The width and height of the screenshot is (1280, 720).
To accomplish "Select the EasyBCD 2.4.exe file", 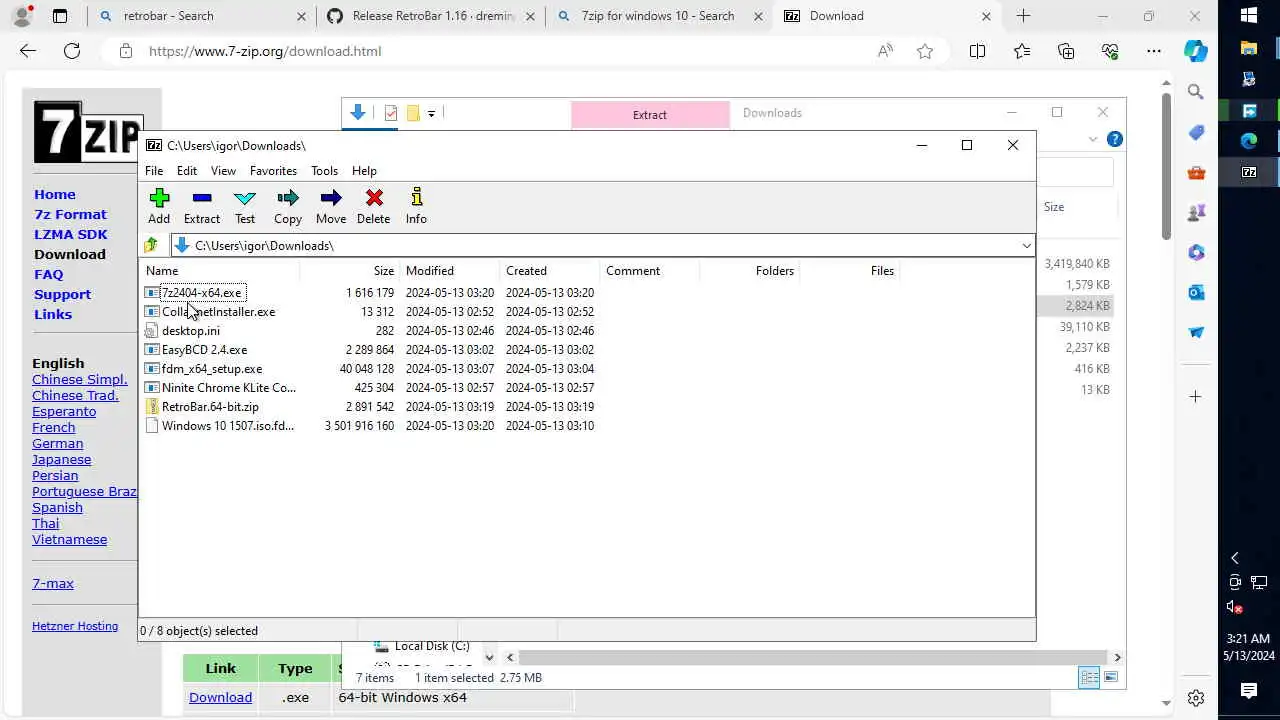I will (x=204, y=350).
